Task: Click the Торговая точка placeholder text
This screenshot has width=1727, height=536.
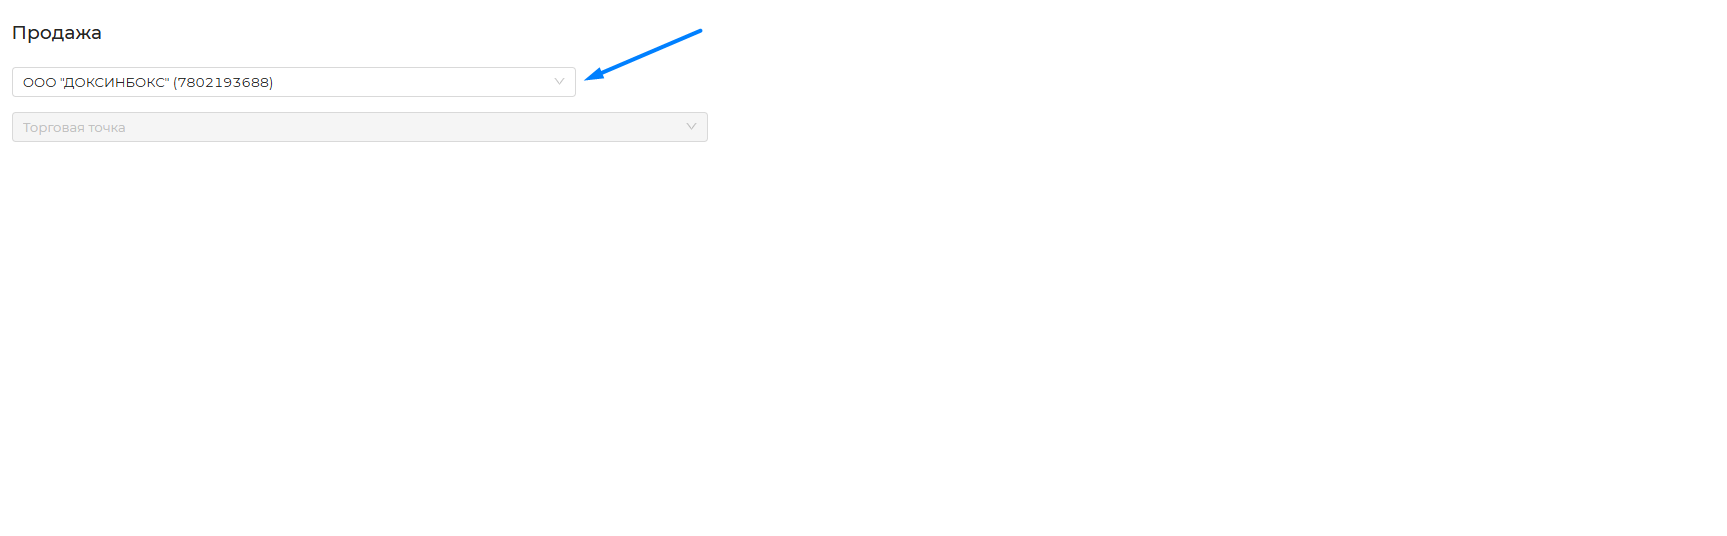Action: point(74,128)
